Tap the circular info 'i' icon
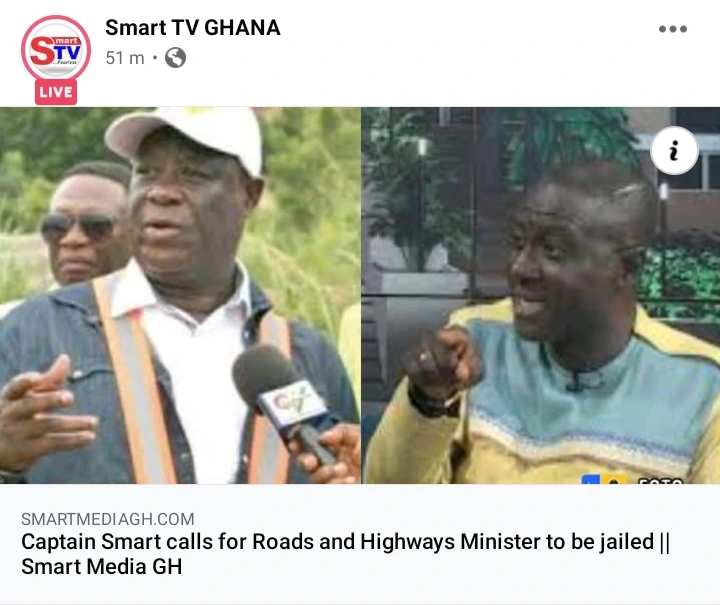The image size is (720, 605). coord(674,151)
